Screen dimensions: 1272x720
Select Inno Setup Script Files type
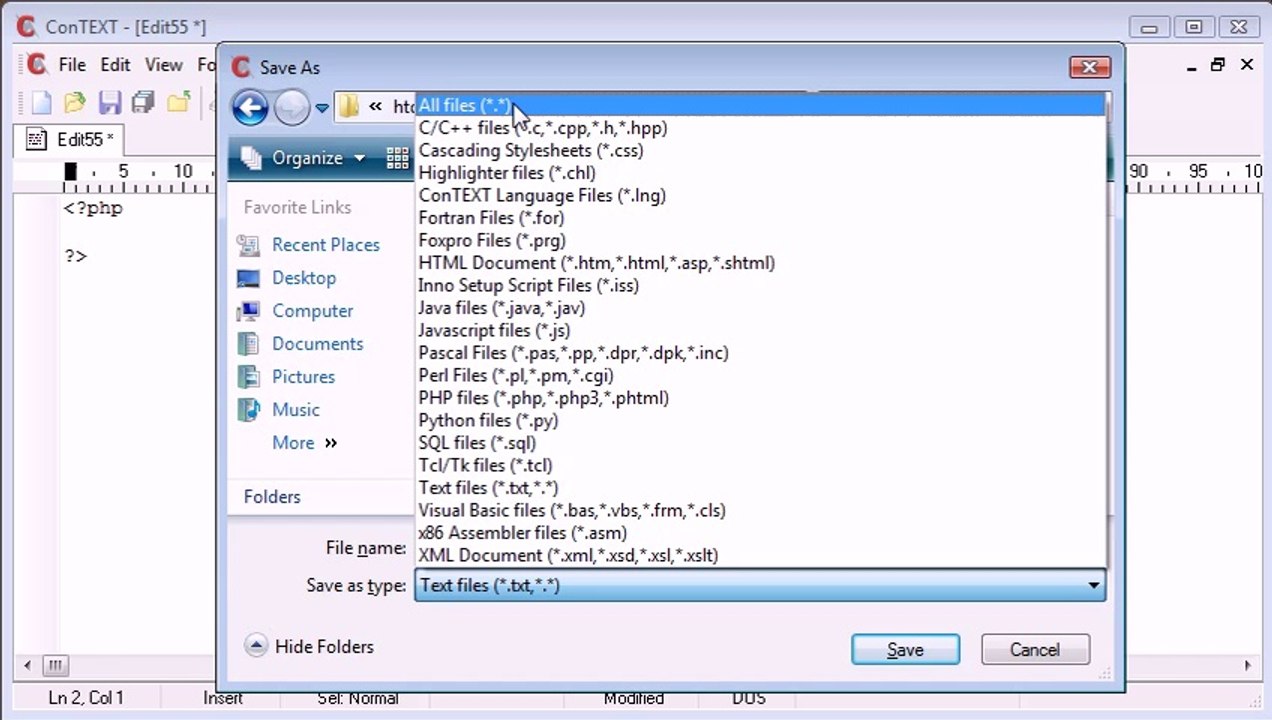761,285
